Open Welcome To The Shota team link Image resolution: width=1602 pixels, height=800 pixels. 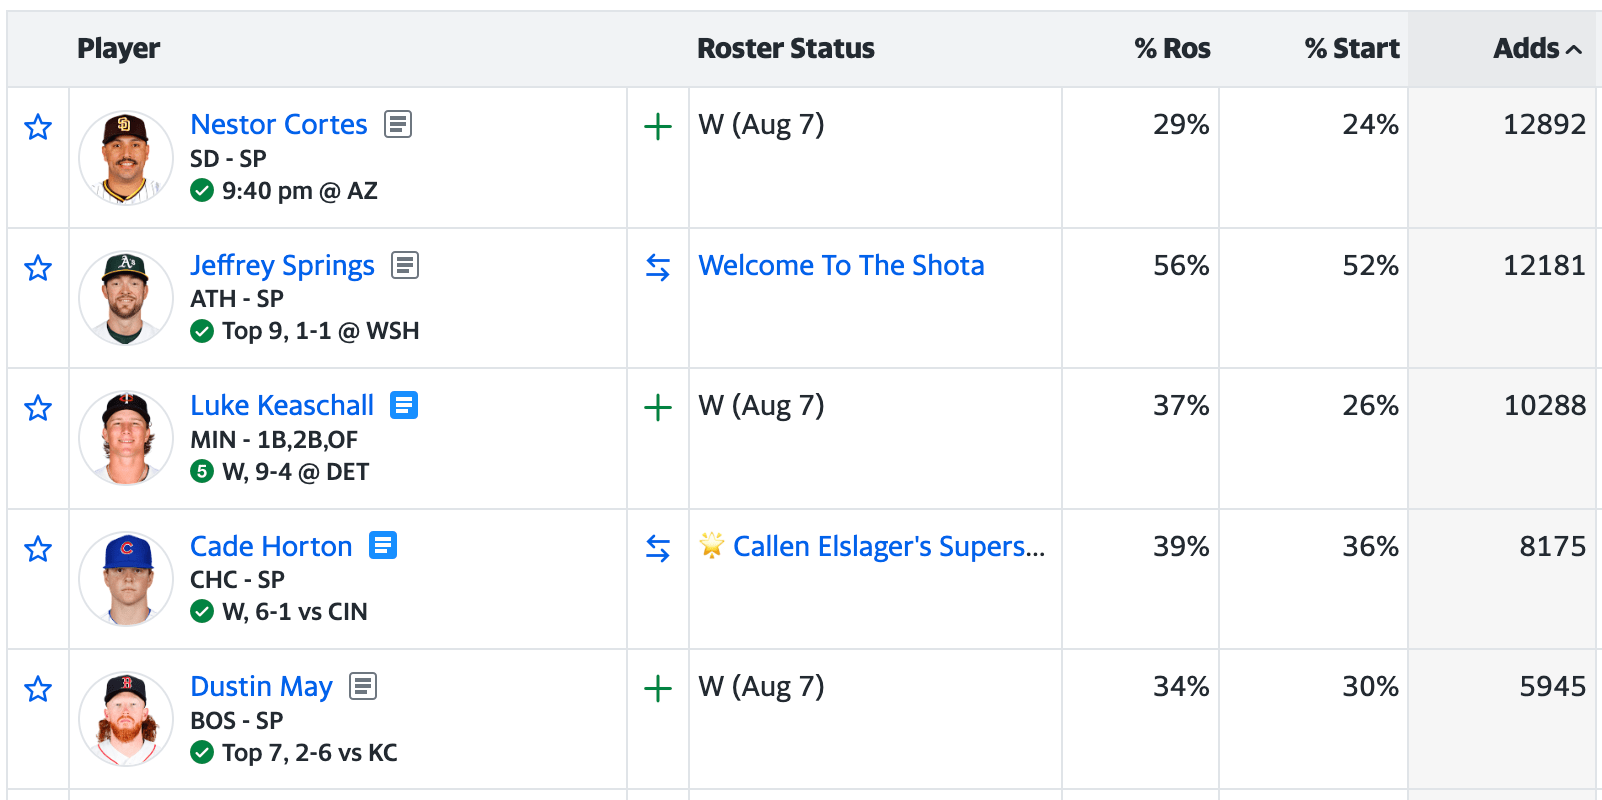click(841, 265)
